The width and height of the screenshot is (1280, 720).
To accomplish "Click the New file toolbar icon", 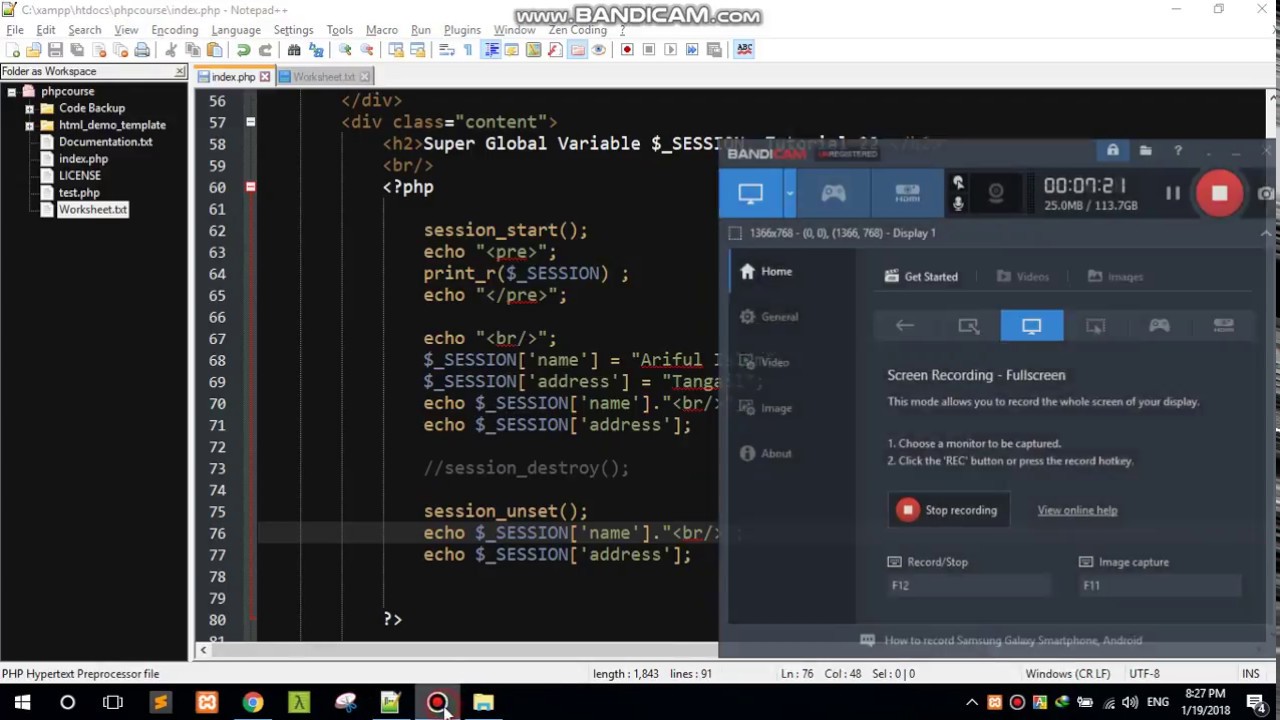I will pyautogui.click(x=12, y=50).
